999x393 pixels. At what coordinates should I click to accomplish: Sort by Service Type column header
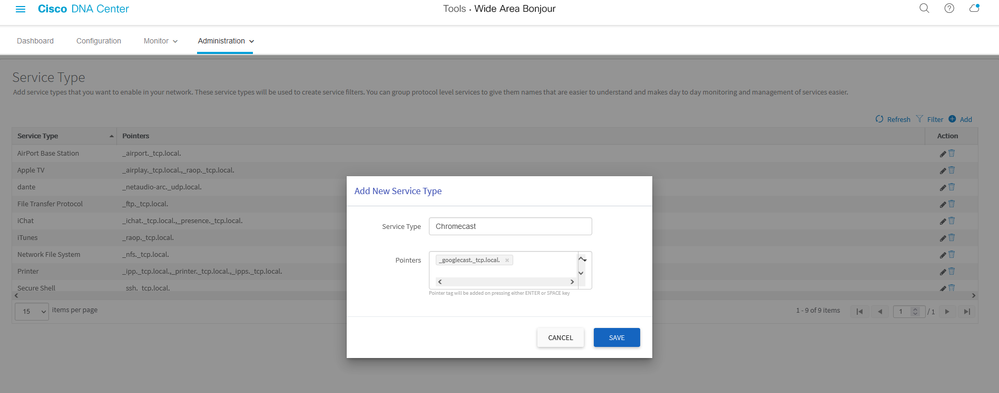(x=64, y=136)
